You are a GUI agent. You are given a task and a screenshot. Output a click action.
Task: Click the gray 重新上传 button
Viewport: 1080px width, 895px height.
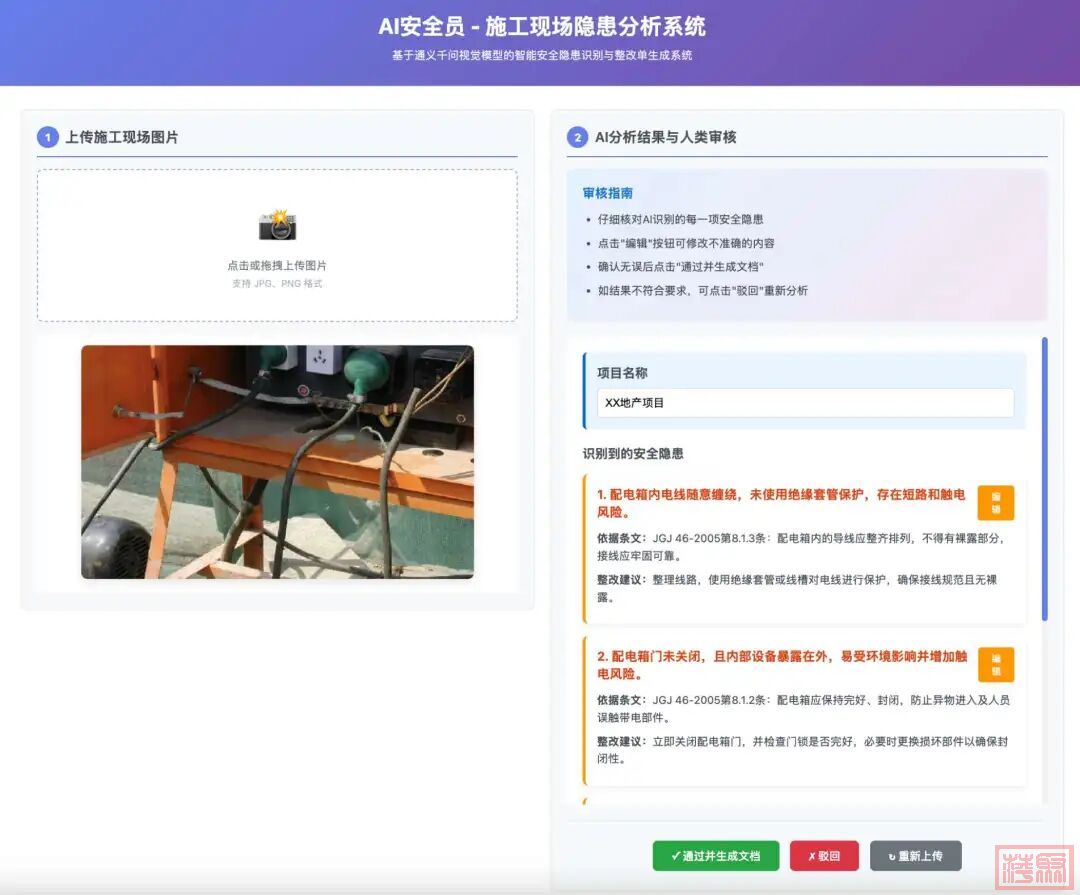tap(915, 856)
